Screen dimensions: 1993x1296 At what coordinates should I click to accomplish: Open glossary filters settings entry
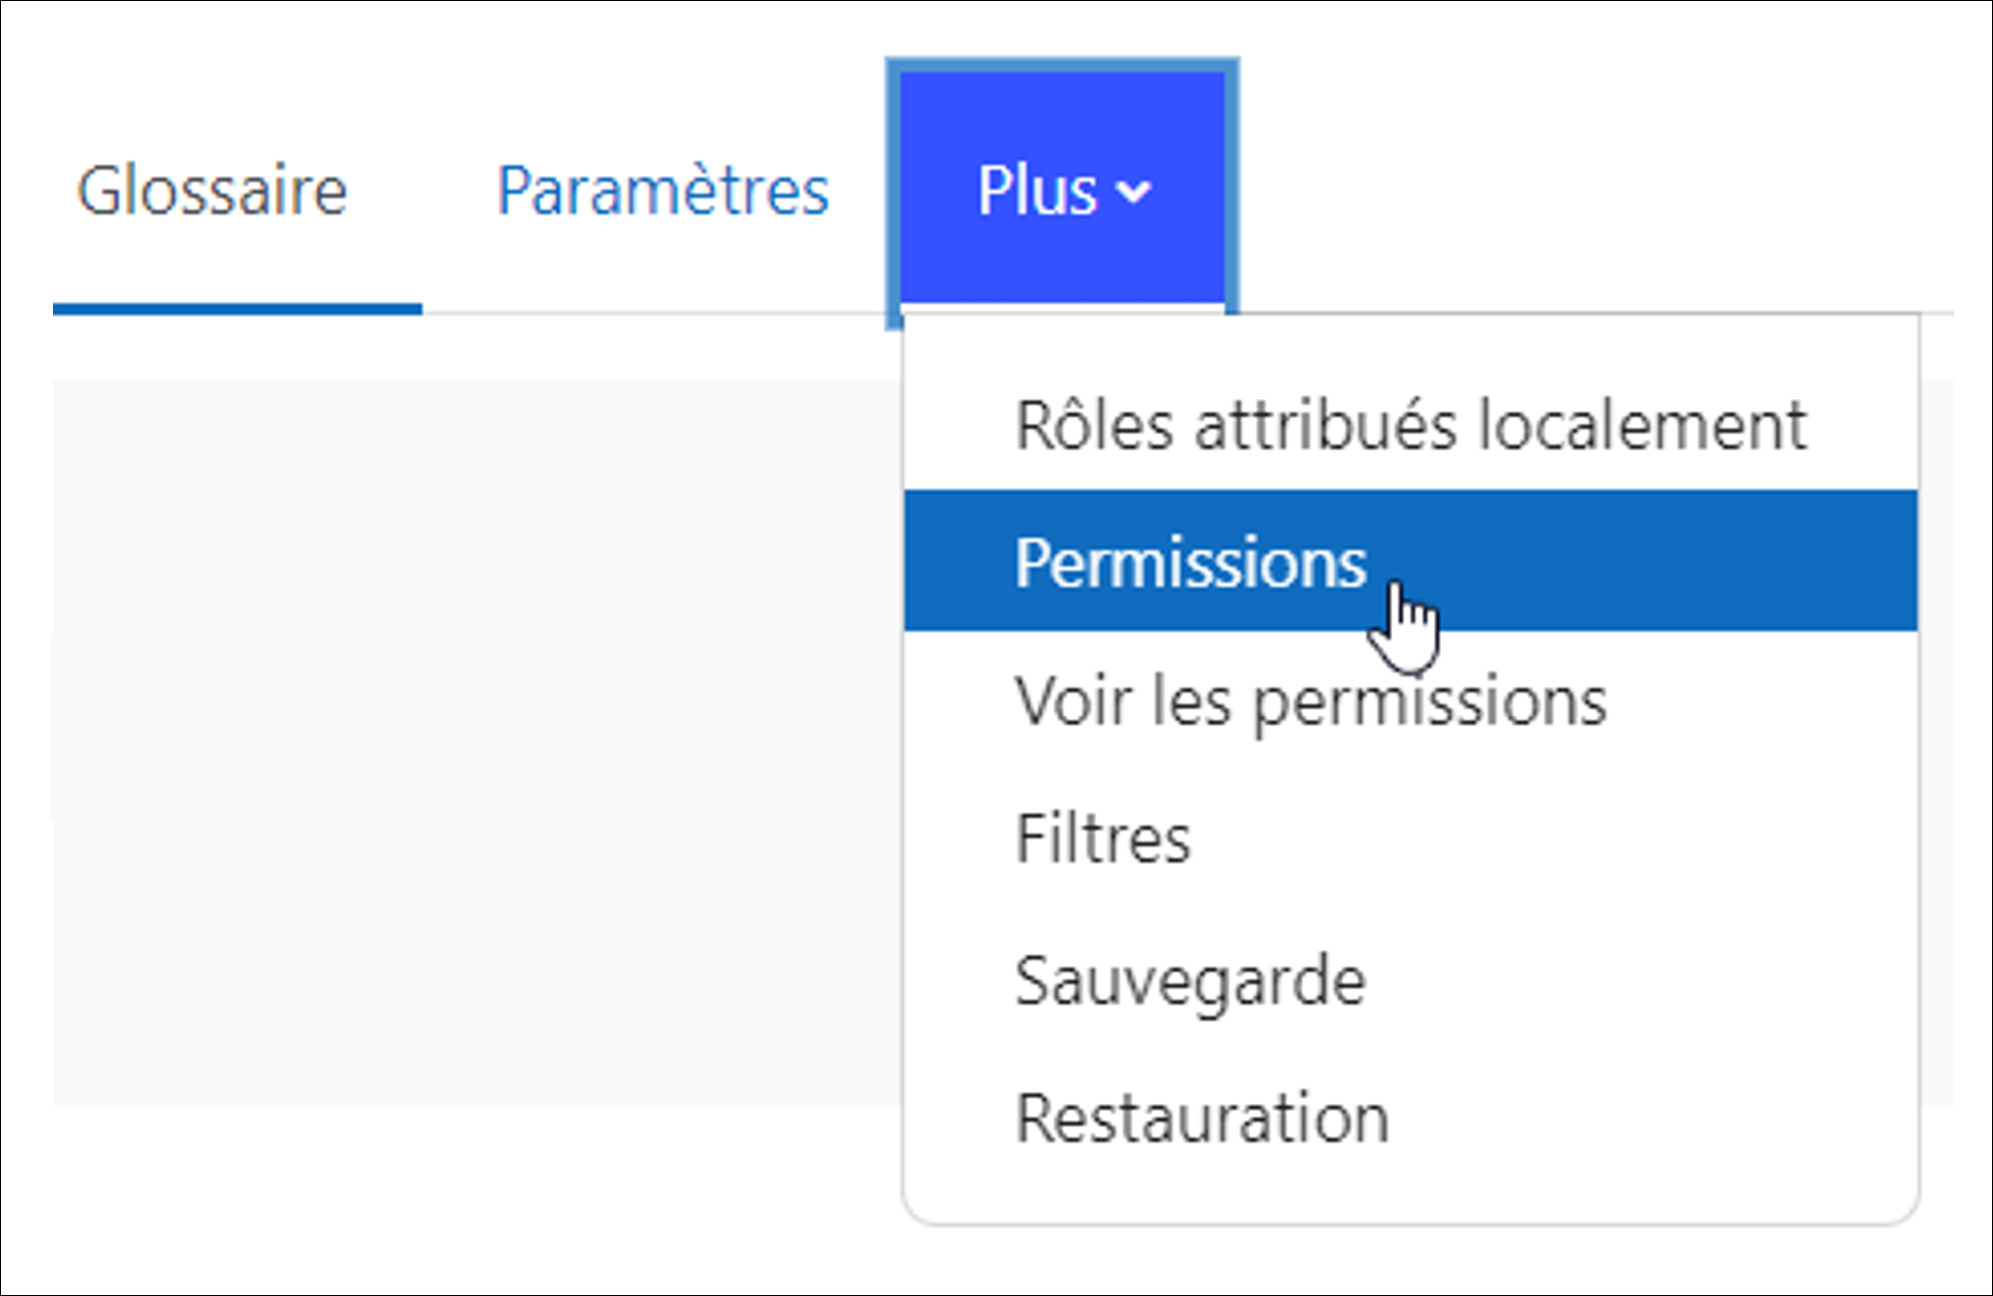point(1103,838)
